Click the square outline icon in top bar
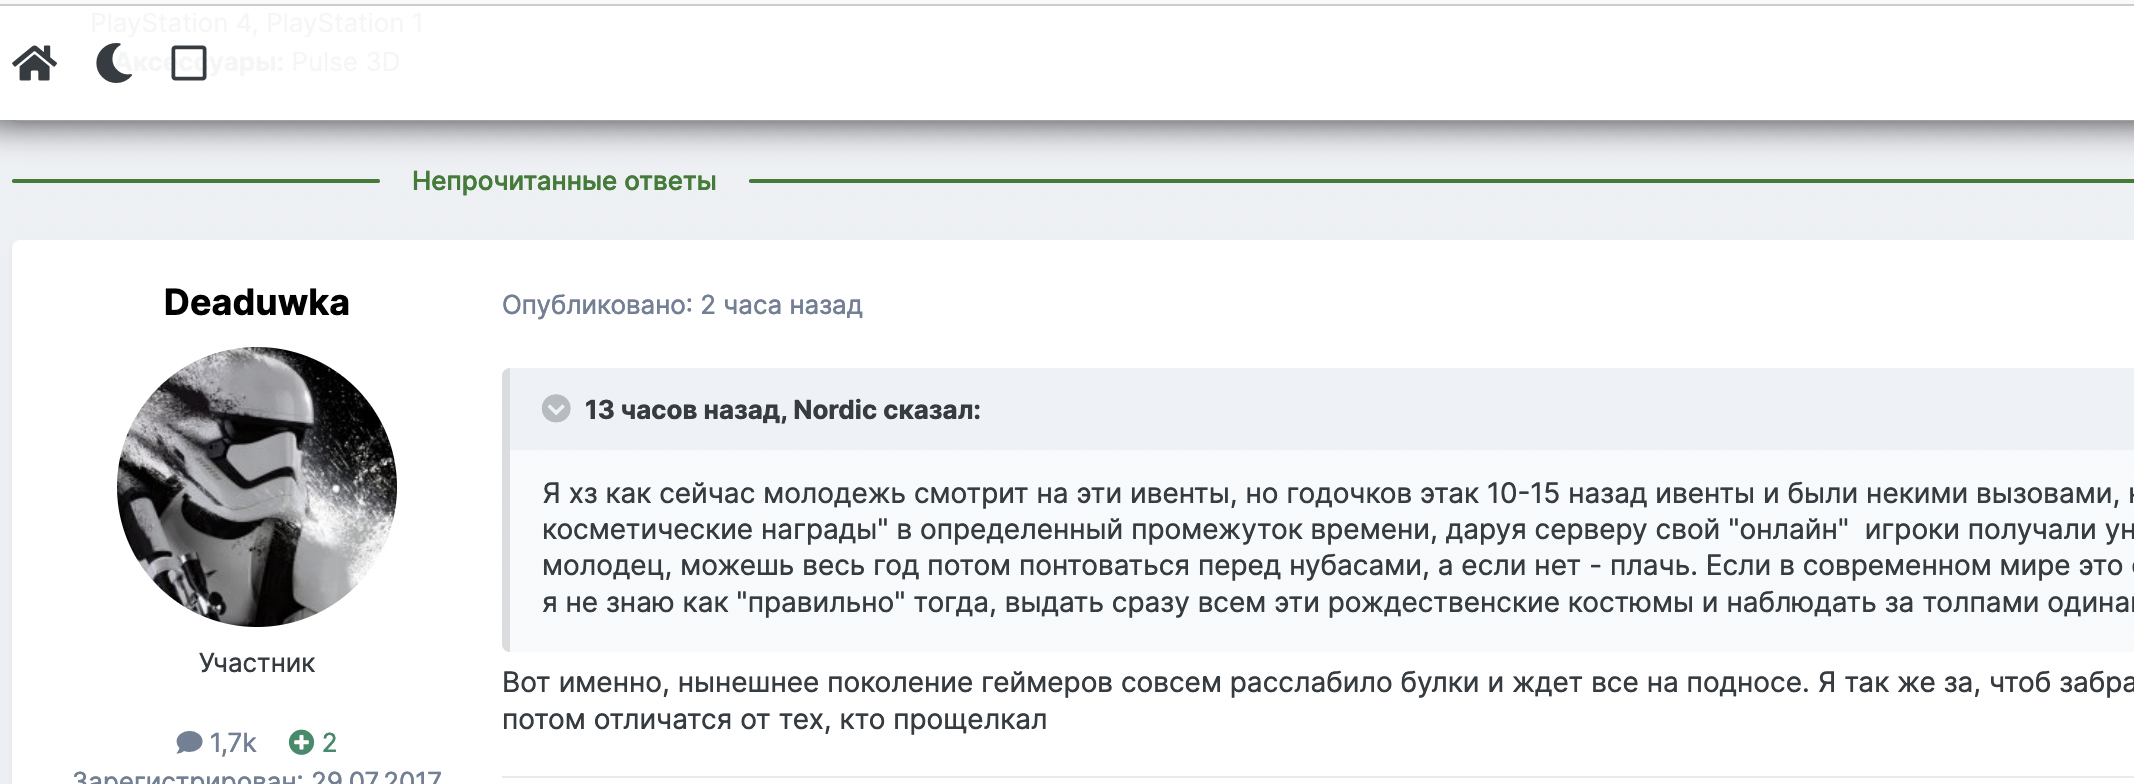The image size is (2134, 784). tap(189, 63)
